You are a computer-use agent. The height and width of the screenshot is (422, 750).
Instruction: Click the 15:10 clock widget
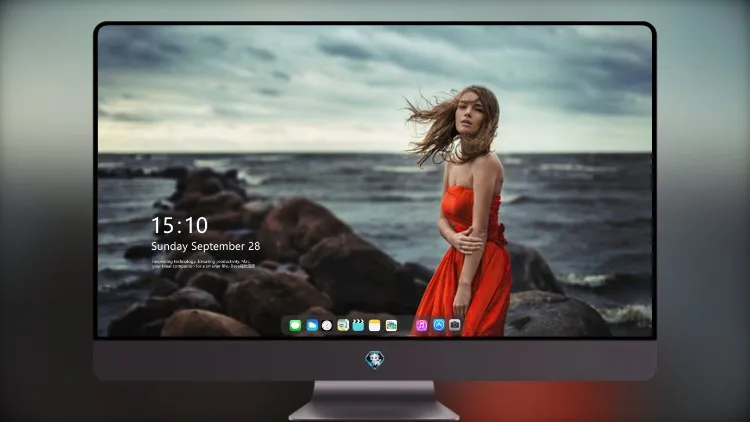pyautogui.click(x=180, y=225)
